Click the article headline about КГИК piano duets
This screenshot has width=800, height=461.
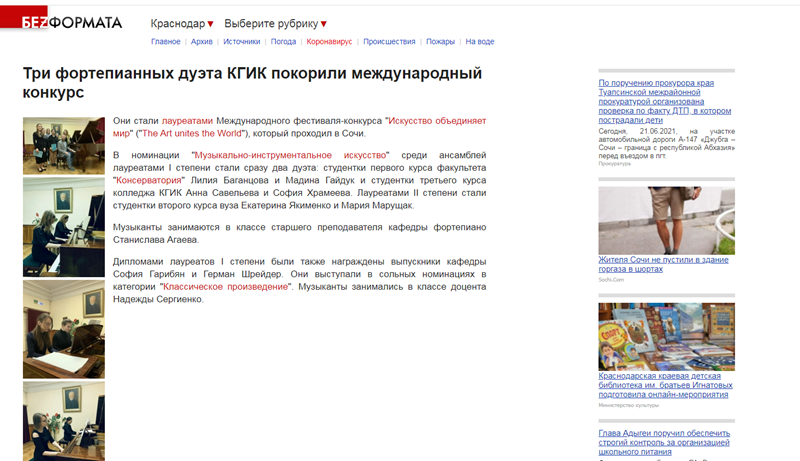coord(252,83)
